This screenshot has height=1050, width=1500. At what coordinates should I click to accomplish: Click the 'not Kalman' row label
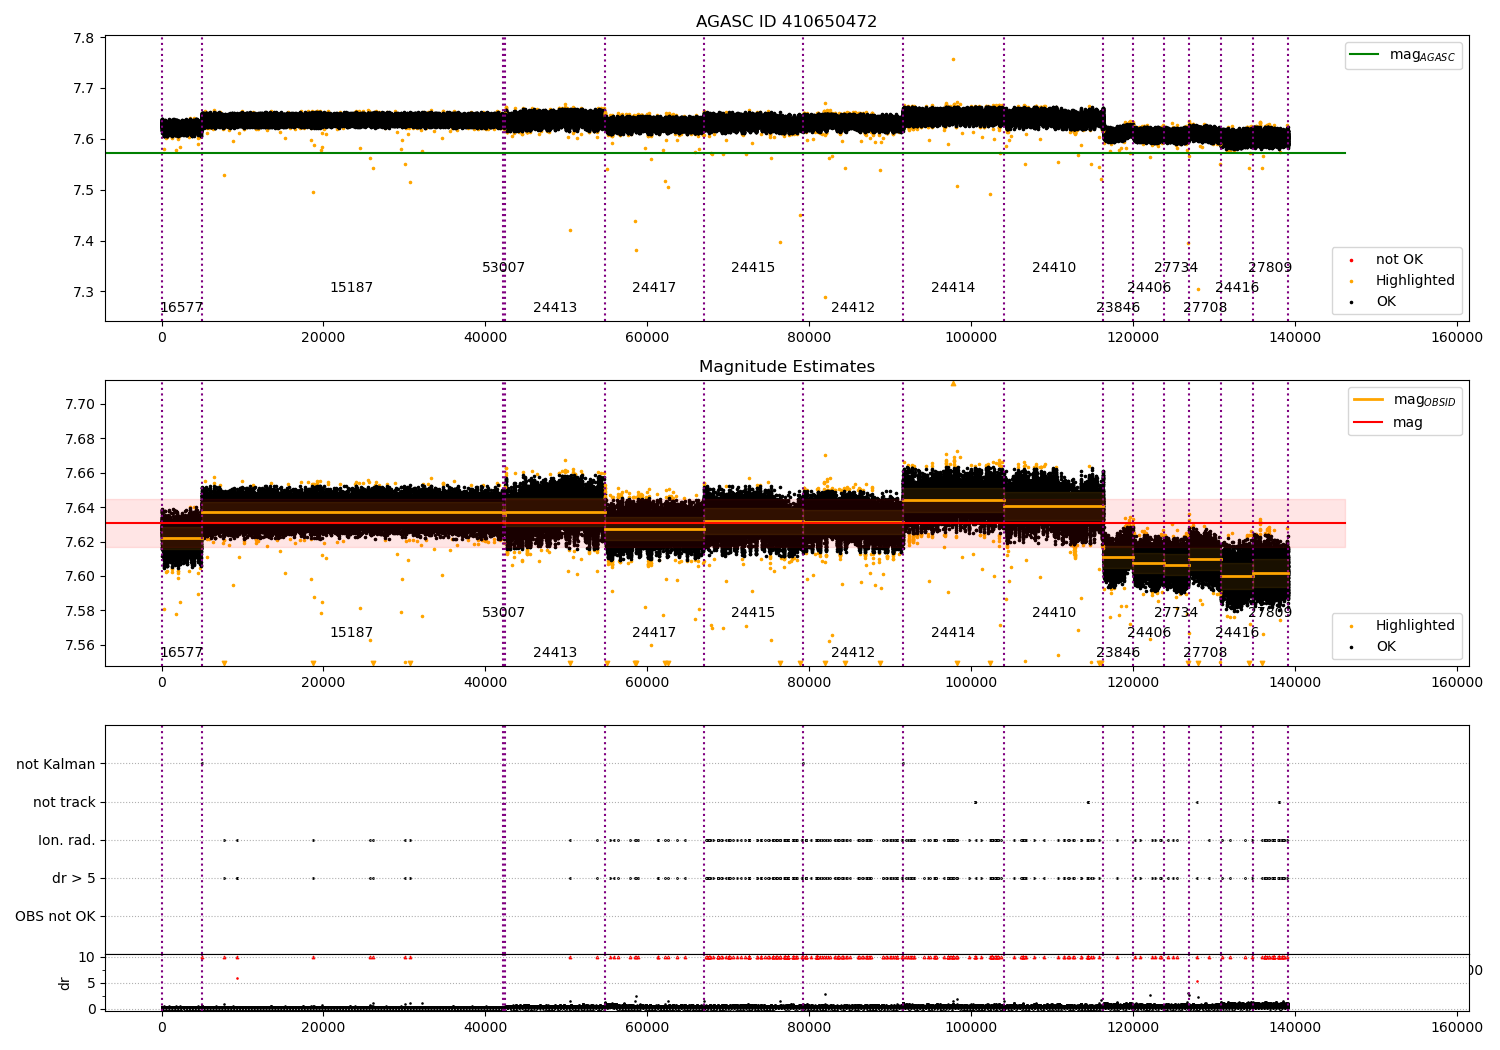pos(56,764)
